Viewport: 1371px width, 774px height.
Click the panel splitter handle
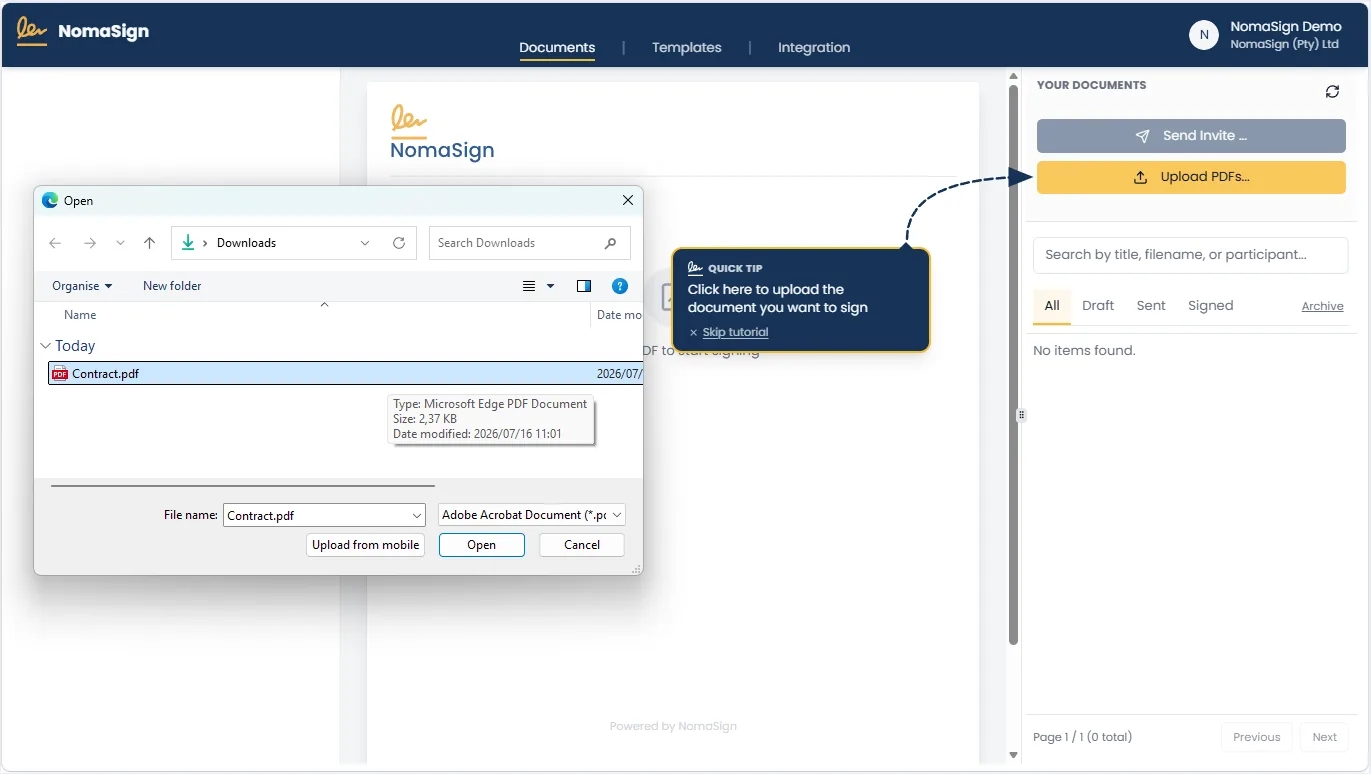(x=1021, y=415)
